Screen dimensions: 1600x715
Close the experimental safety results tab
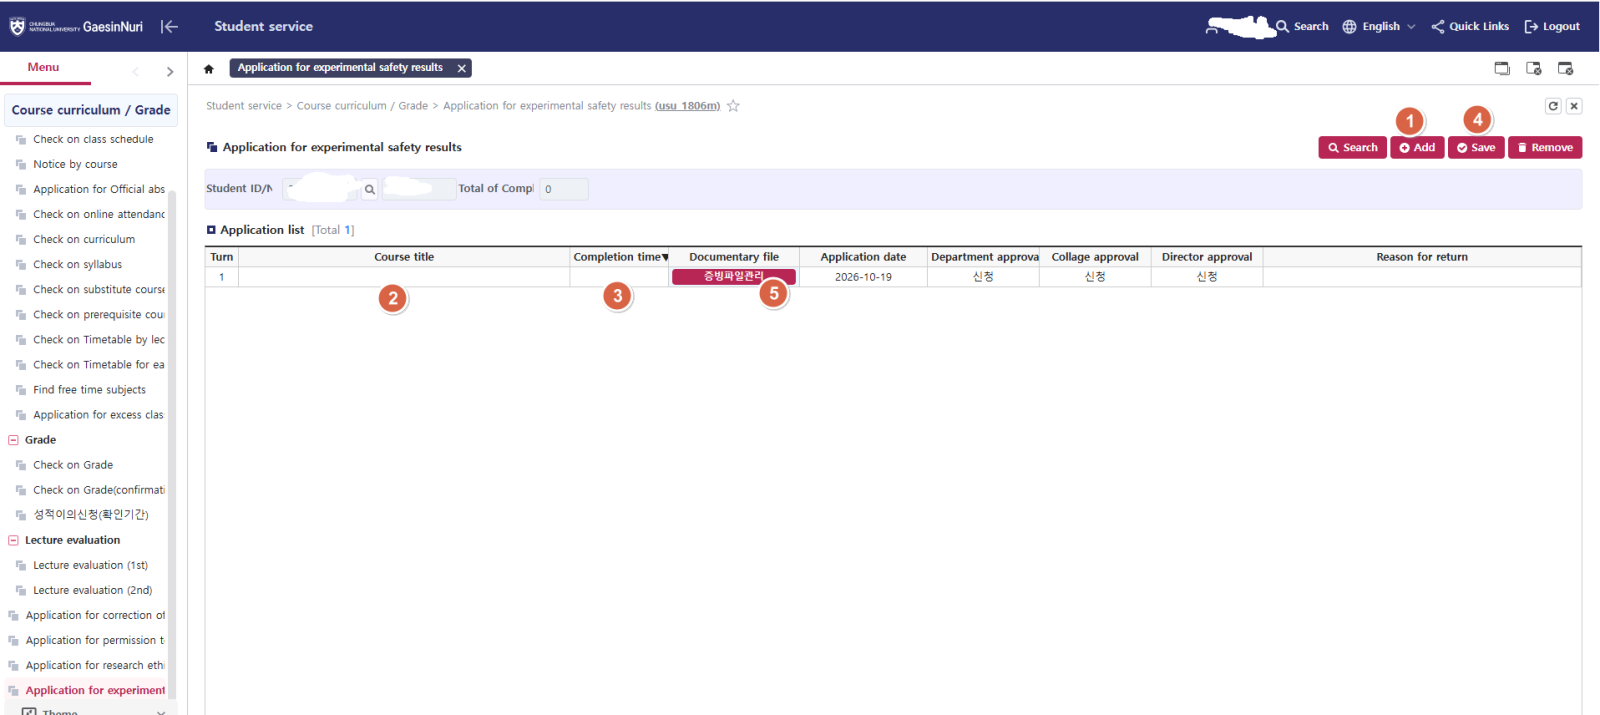coord(461,68)
